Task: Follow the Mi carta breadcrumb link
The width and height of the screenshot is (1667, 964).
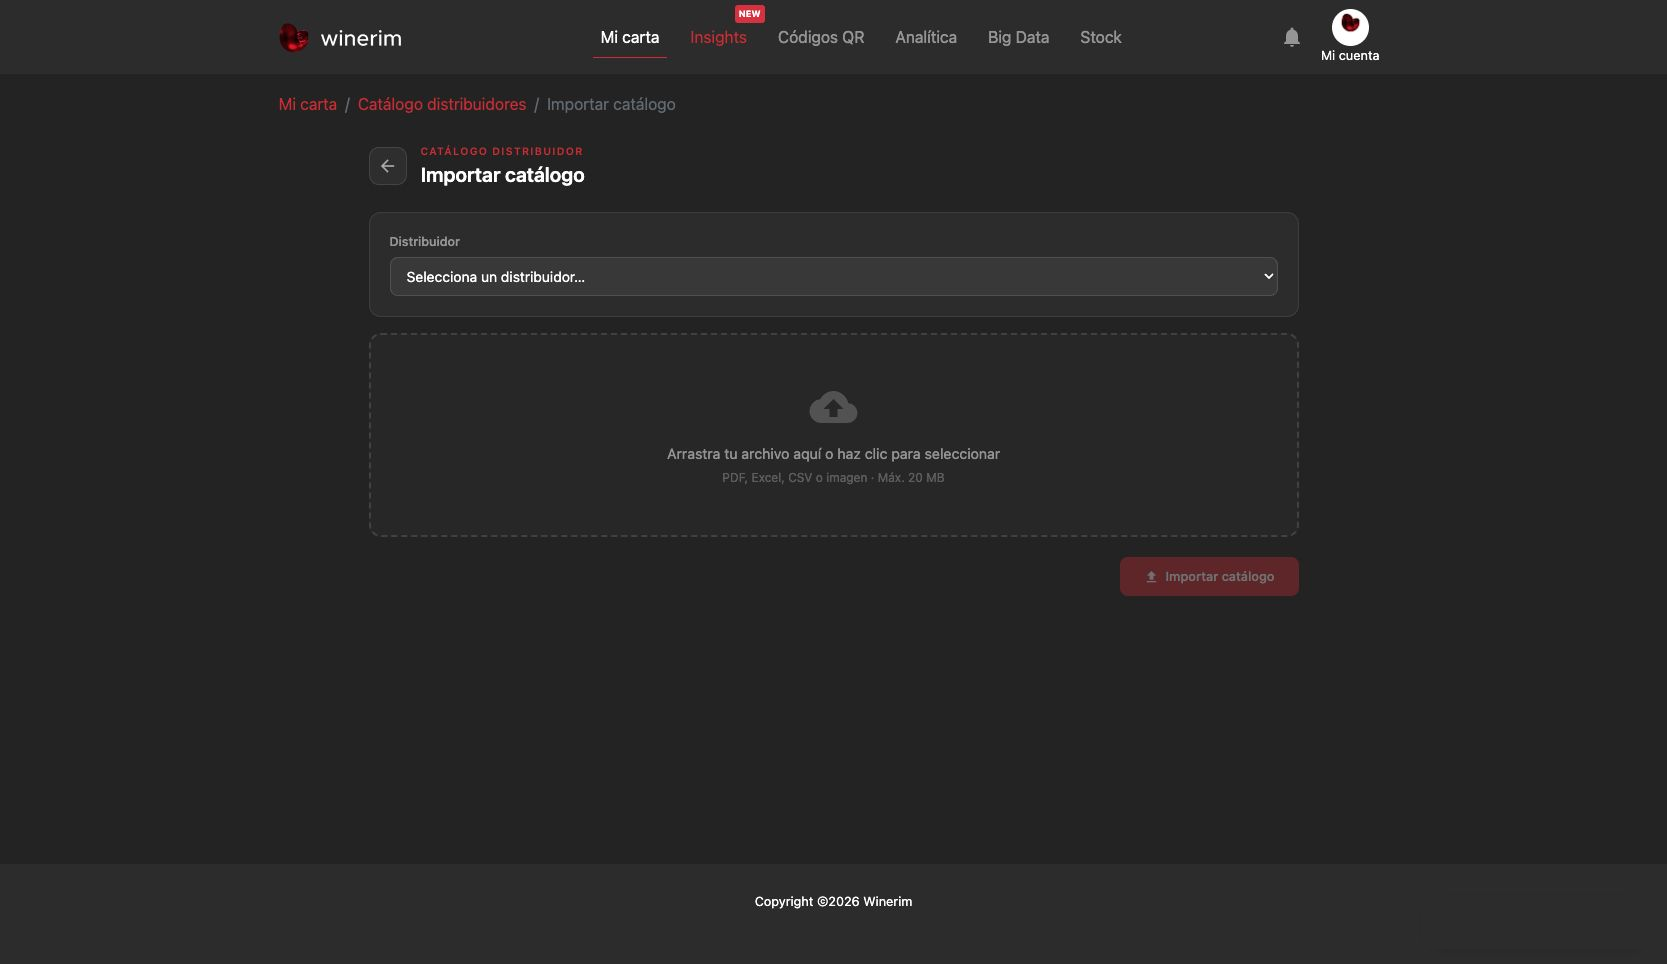Action: (x=308, y=104)
